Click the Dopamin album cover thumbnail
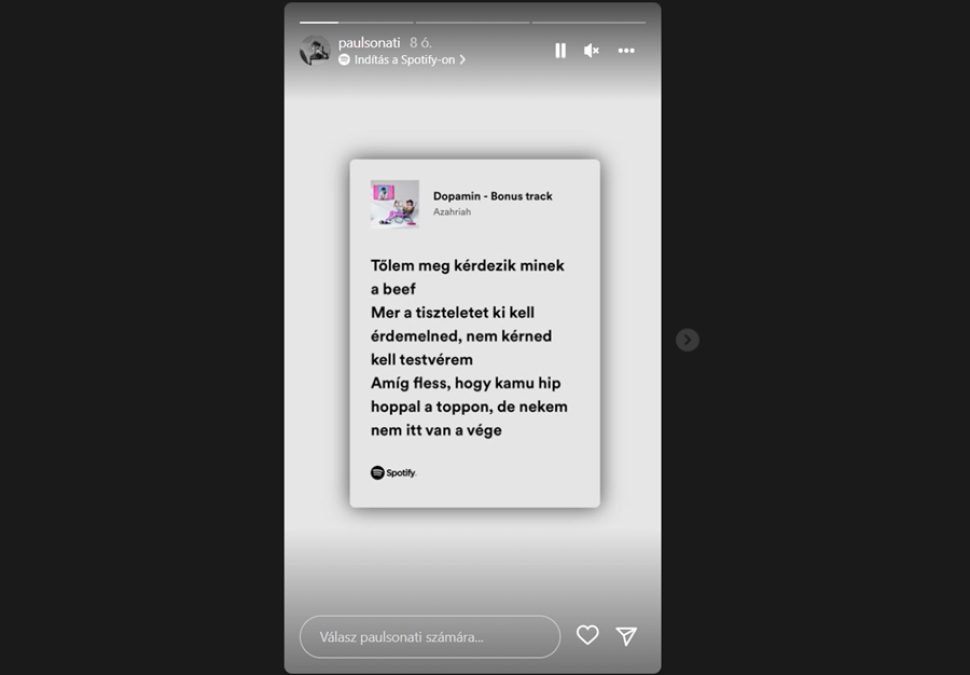970x675 pixels. click(395, 204)
